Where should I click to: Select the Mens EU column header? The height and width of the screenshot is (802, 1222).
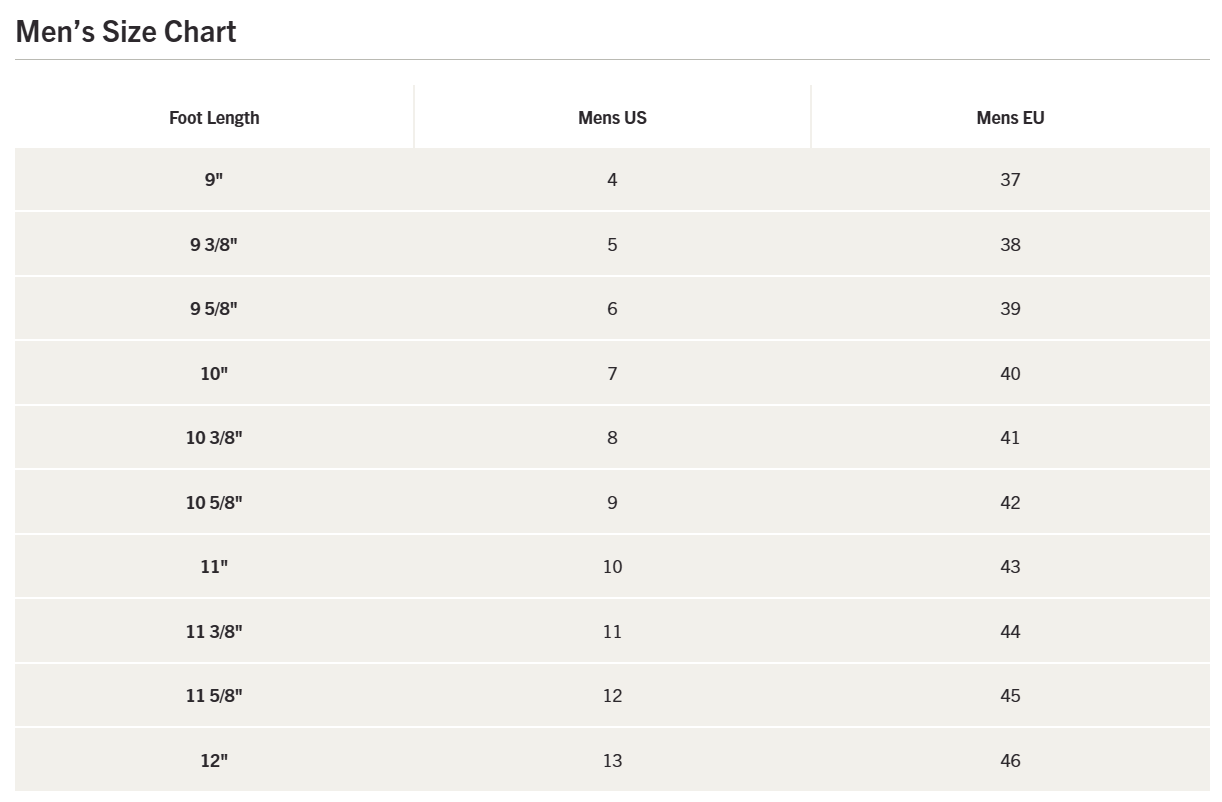point(1010,118)
